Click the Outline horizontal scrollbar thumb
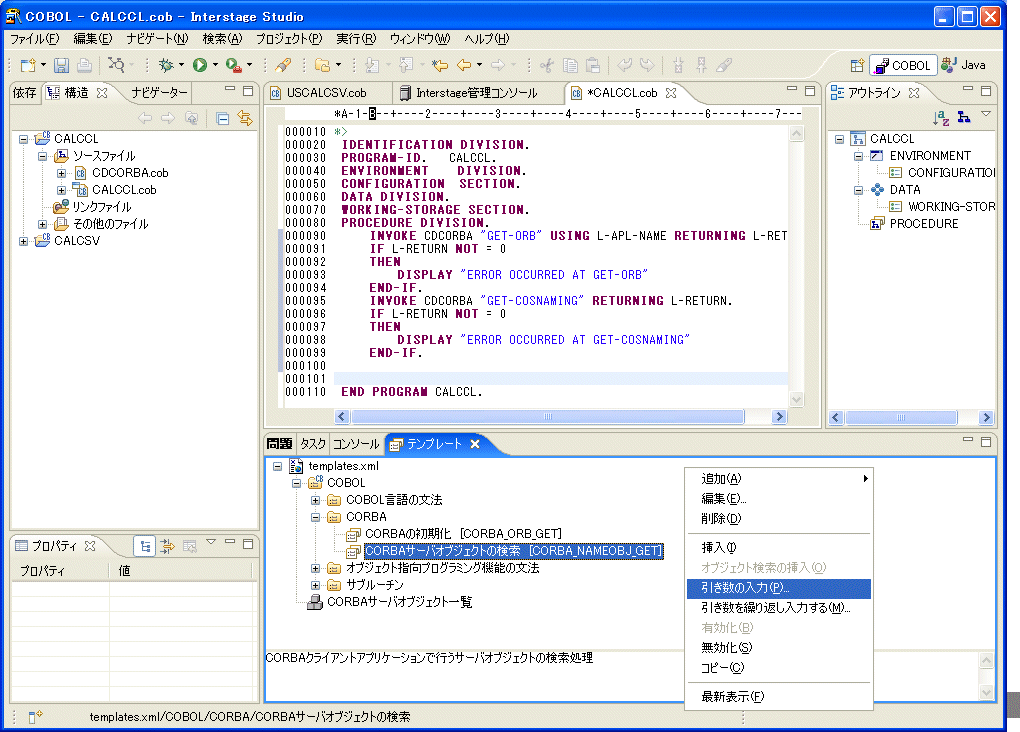This screenshot has height=732, width=1020. [901, 418]
